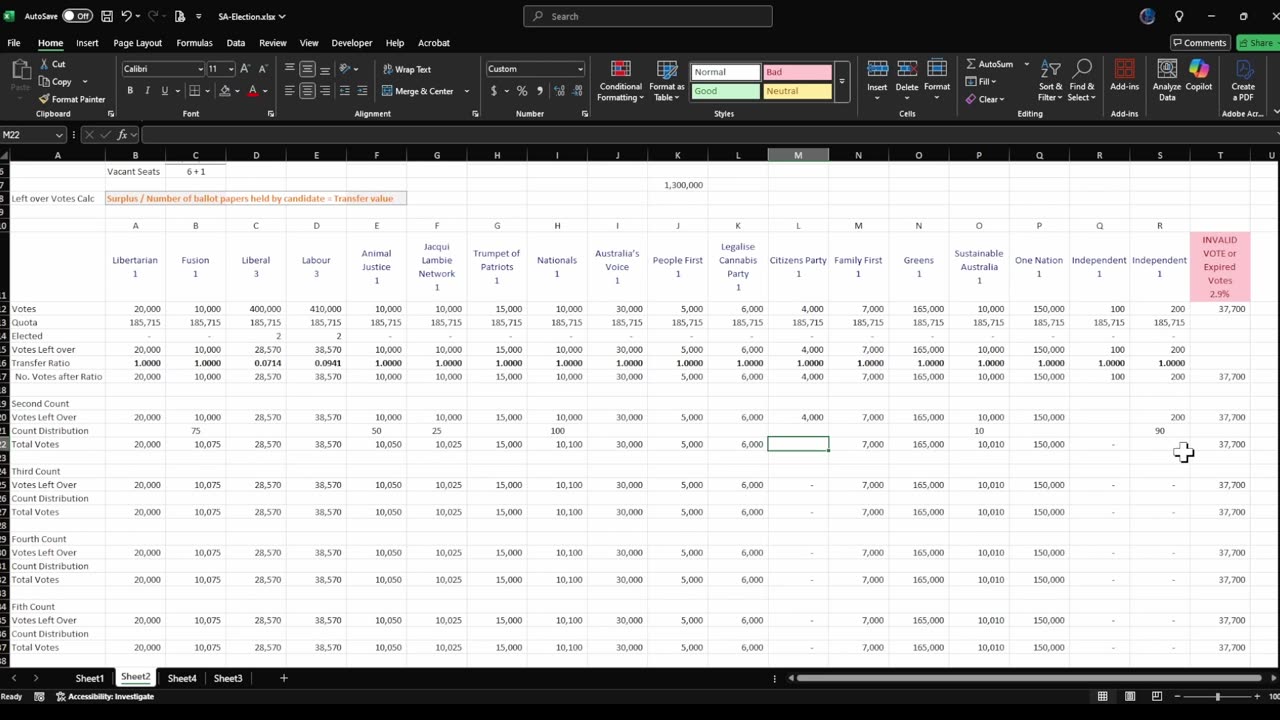This screenshot has width=1280, height=720.
Task: Click the Decrease Font Size icon
Action: point(265,69)
